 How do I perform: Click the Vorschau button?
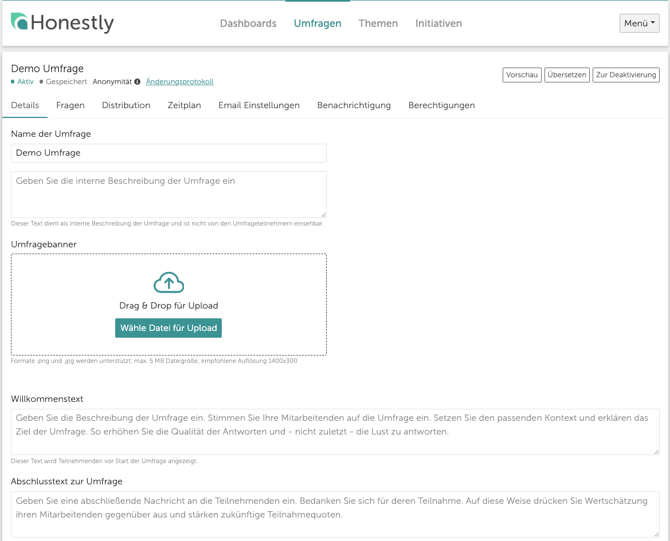(522, 75)
